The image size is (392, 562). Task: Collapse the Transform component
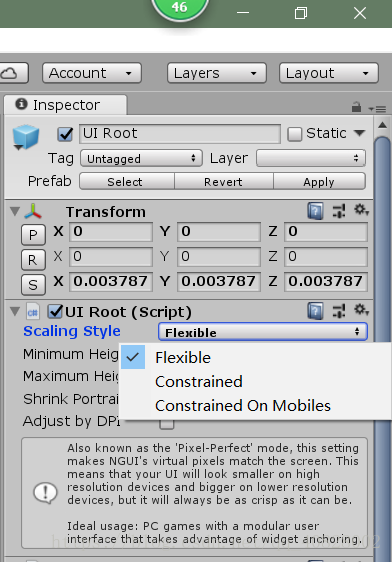coord(15,211)
